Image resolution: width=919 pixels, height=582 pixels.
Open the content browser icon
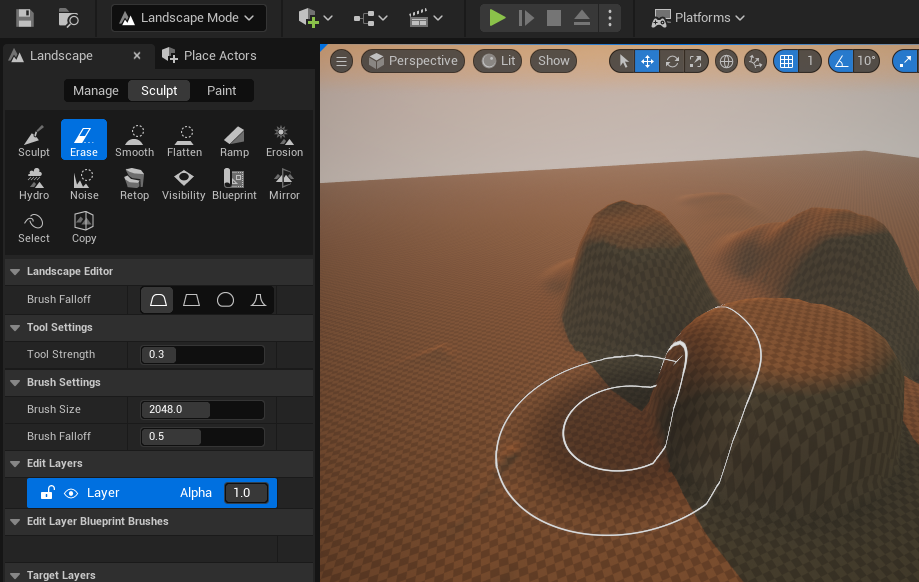click(69, 18)
